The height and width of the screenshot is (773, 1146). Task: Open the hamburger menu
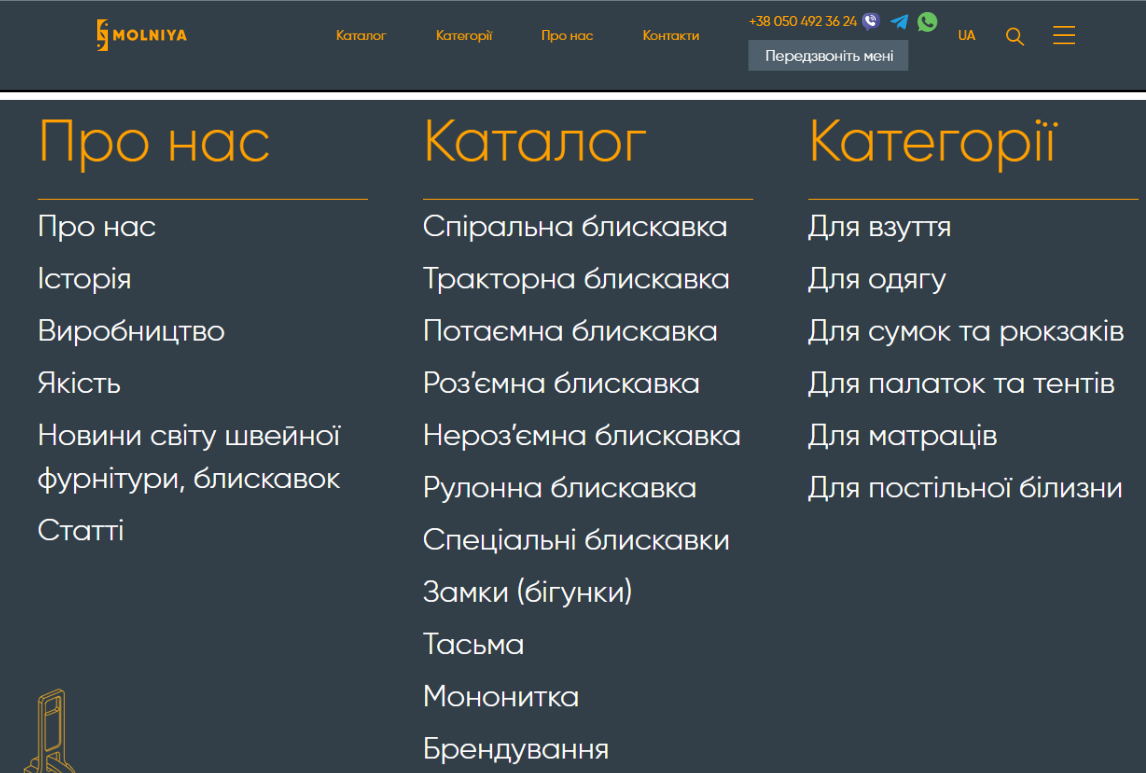(x=1063, y=35)
